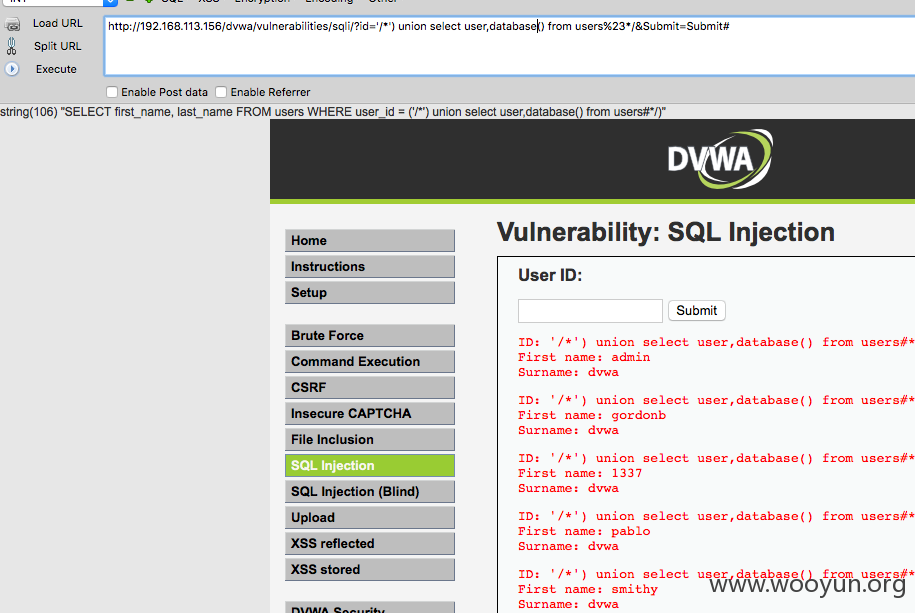This screenshot has width=915, height=613.
Task: Click the Surname: dvwa line under admin
Action: coord(568,372)
